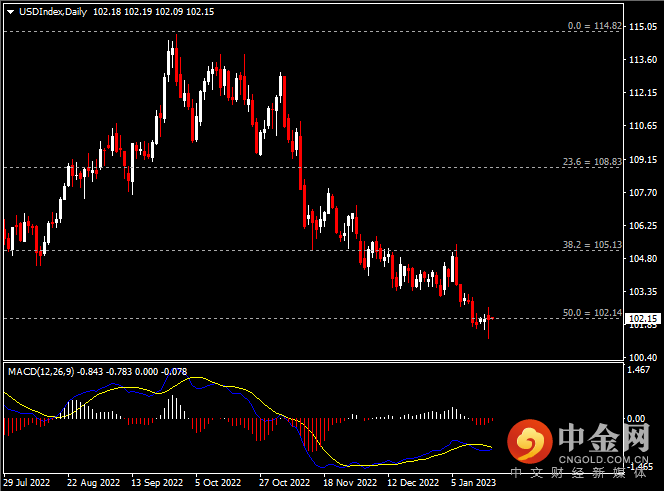Click the triangle arrow before USDIndex,Daily
The width and height of the screenshot is (664, 491).
(9, 10)
